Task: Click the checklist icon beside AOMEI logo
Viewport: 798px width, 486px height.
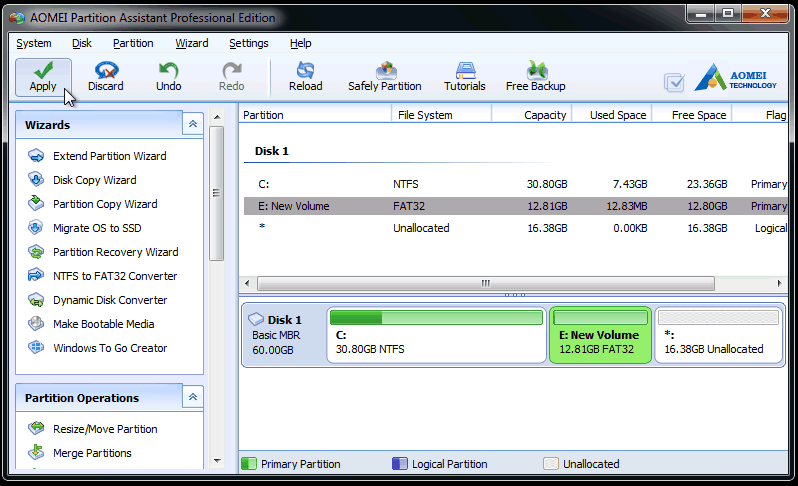Action: pos(674,82)
